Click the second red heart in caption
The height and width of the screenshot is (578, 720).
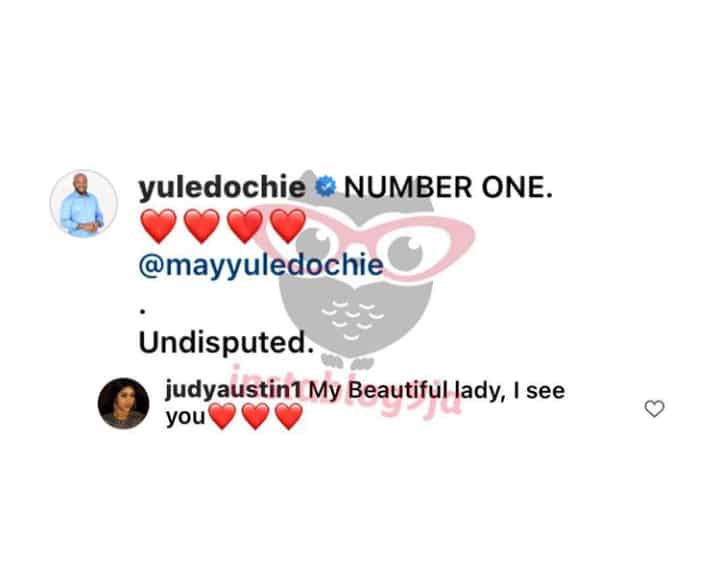tap(202, 225)
